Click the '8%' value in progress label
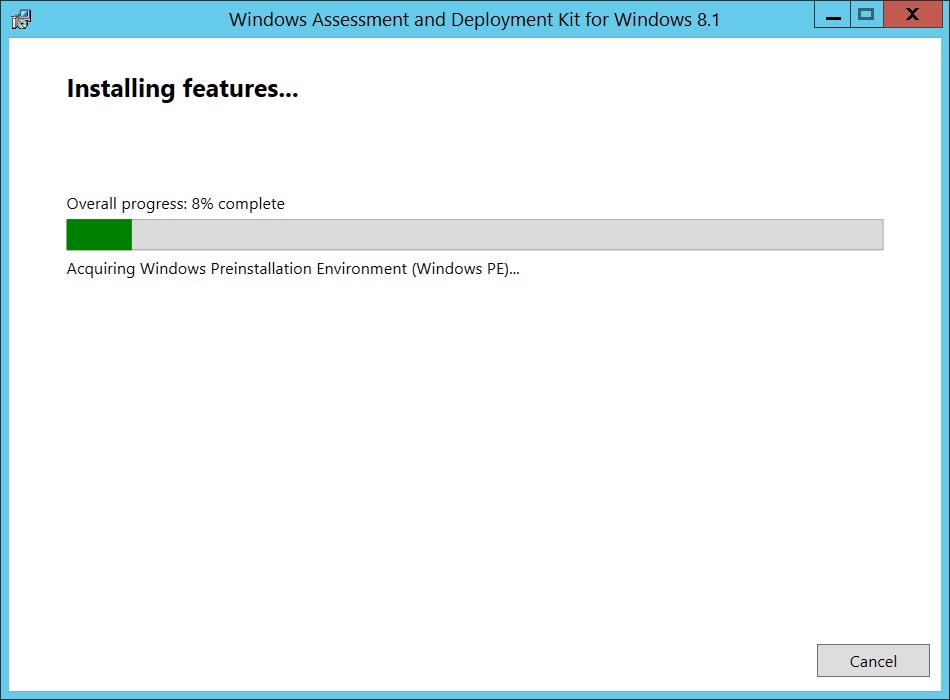The width and height of the screenshot is (950, 700). pyautogui.click(x=202, y=204)
